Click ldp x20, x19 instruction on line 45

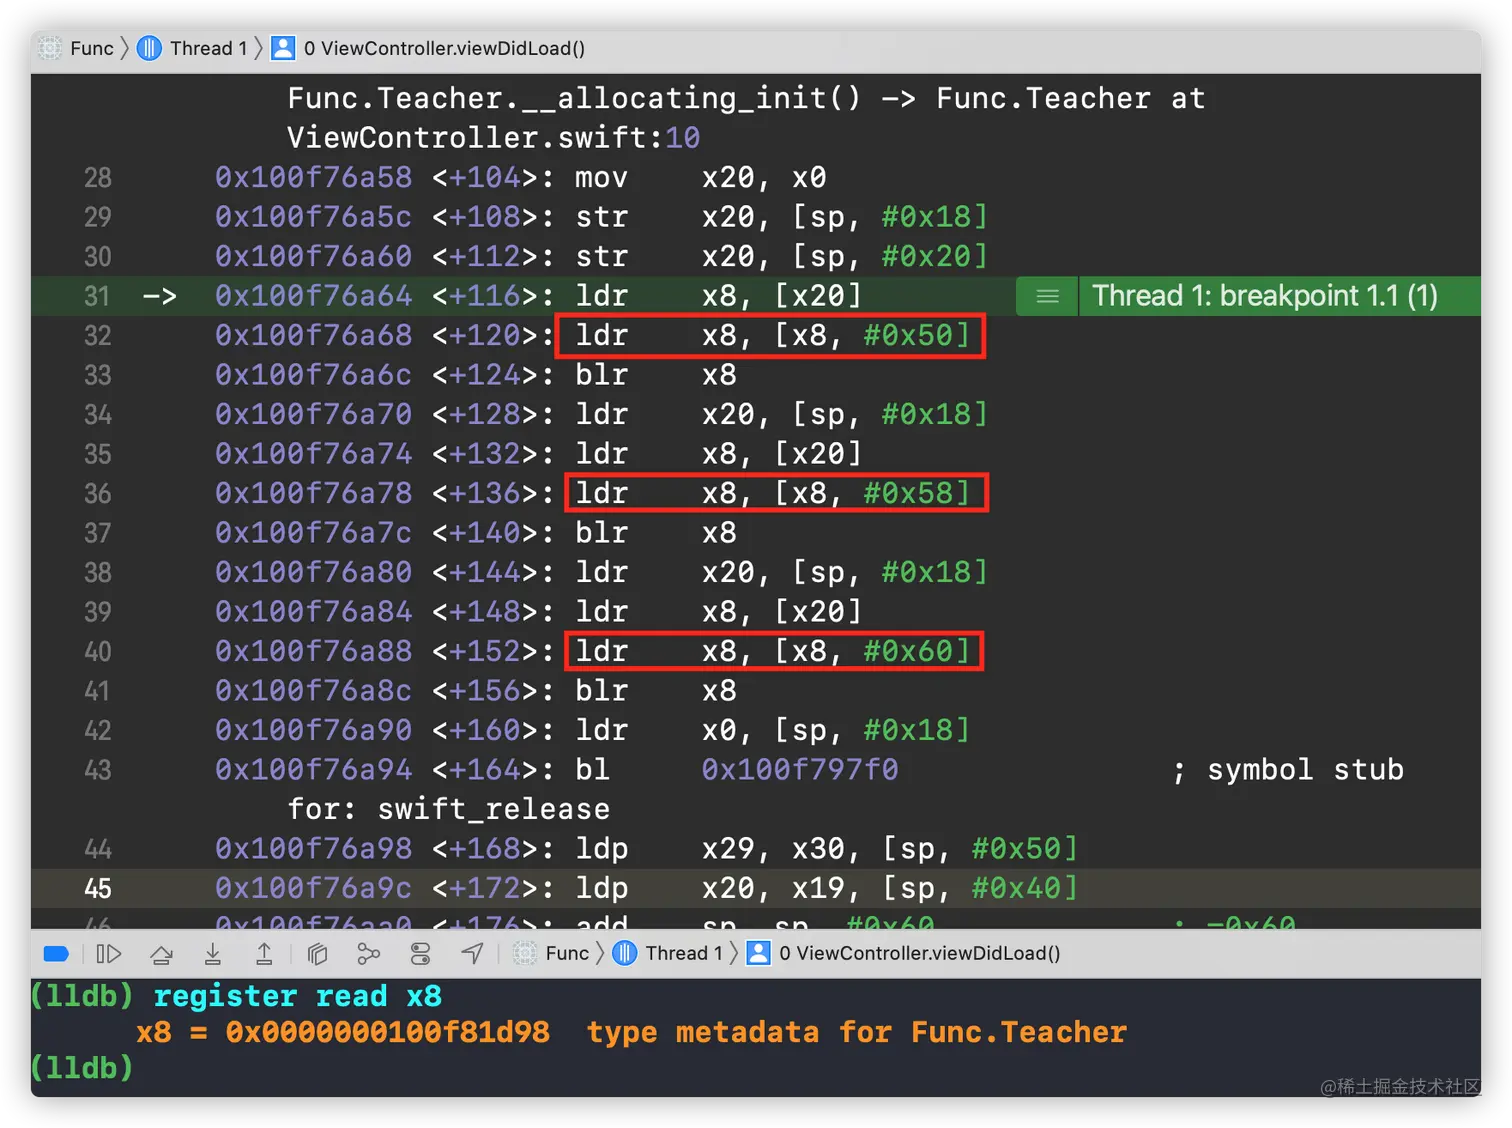pyautogui.click(x=826, y=888)
